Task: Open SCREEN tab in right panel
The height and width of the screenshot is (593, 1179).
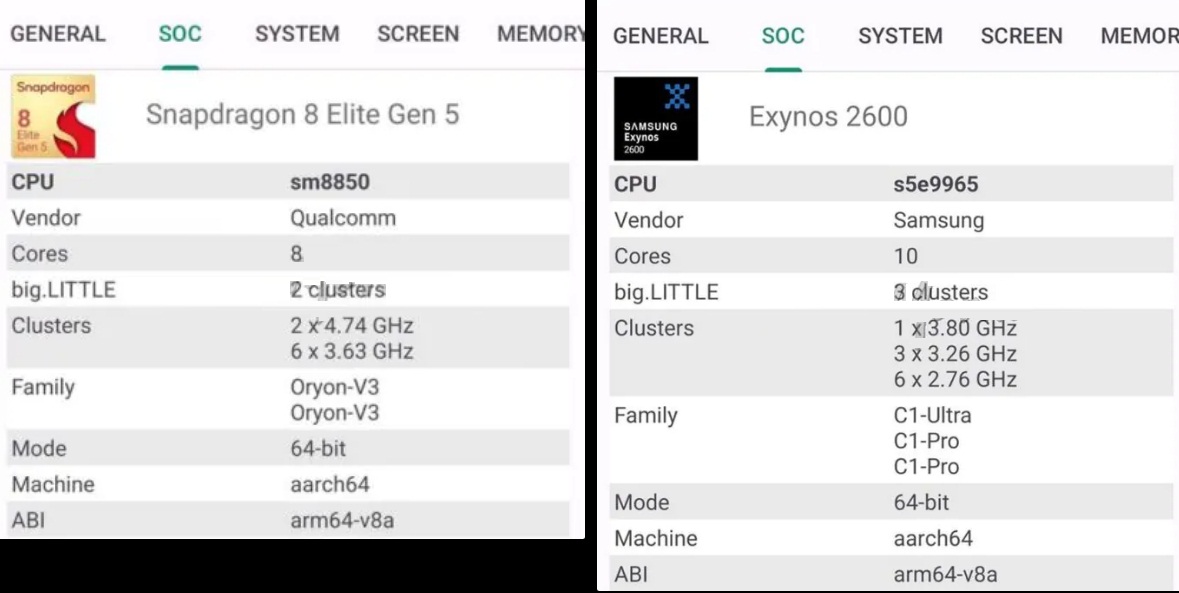Action: click(1021, 36)
